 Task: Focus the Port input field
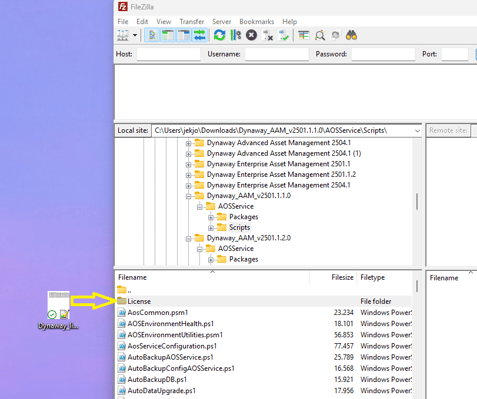click(x=455, y=54)
